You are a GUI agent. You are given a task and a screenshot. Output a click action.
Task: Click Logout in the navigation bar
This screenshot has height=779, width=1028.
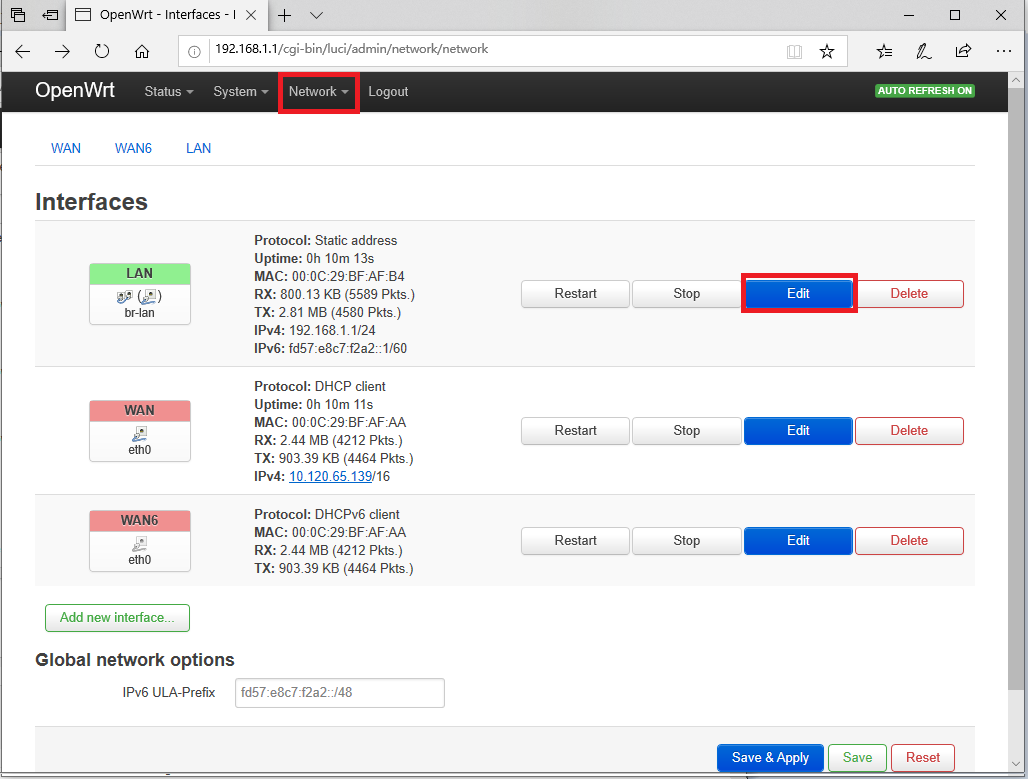tap(388, 92)
